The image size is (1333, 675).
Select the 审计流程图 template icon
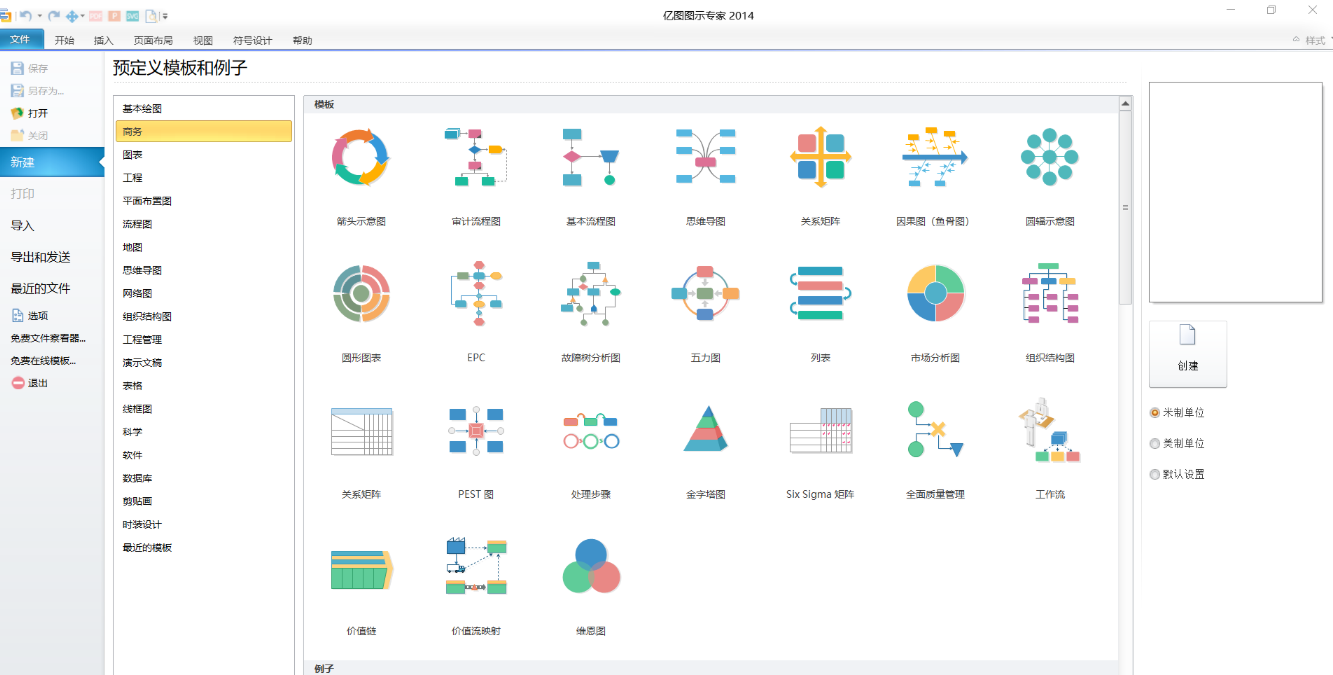click(476, 157)
